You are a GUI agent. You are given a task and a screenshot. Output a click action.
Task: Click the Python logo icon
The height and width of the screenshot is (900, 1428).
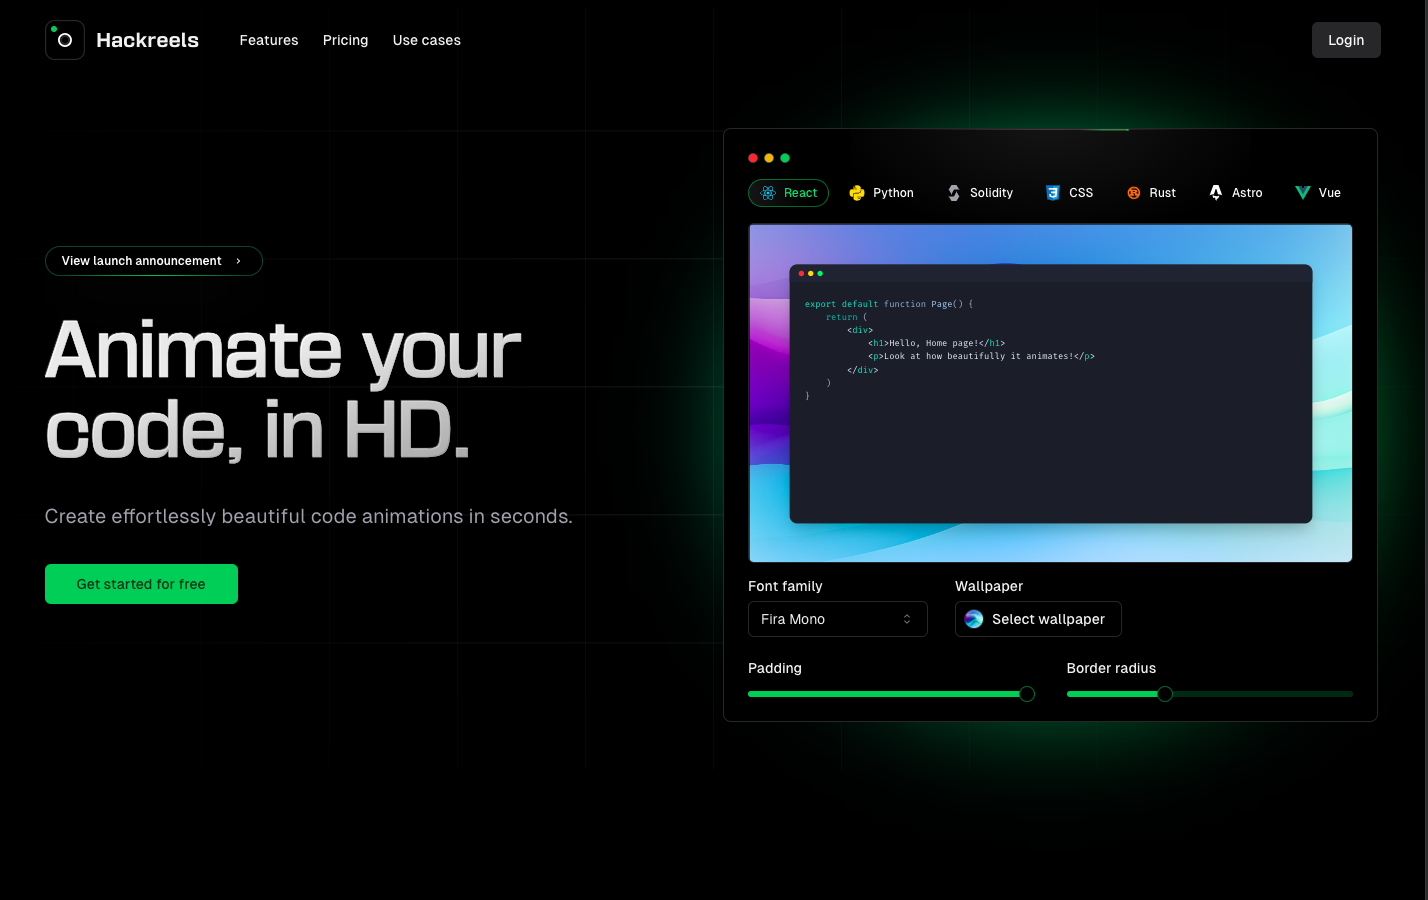pos(857,193)
